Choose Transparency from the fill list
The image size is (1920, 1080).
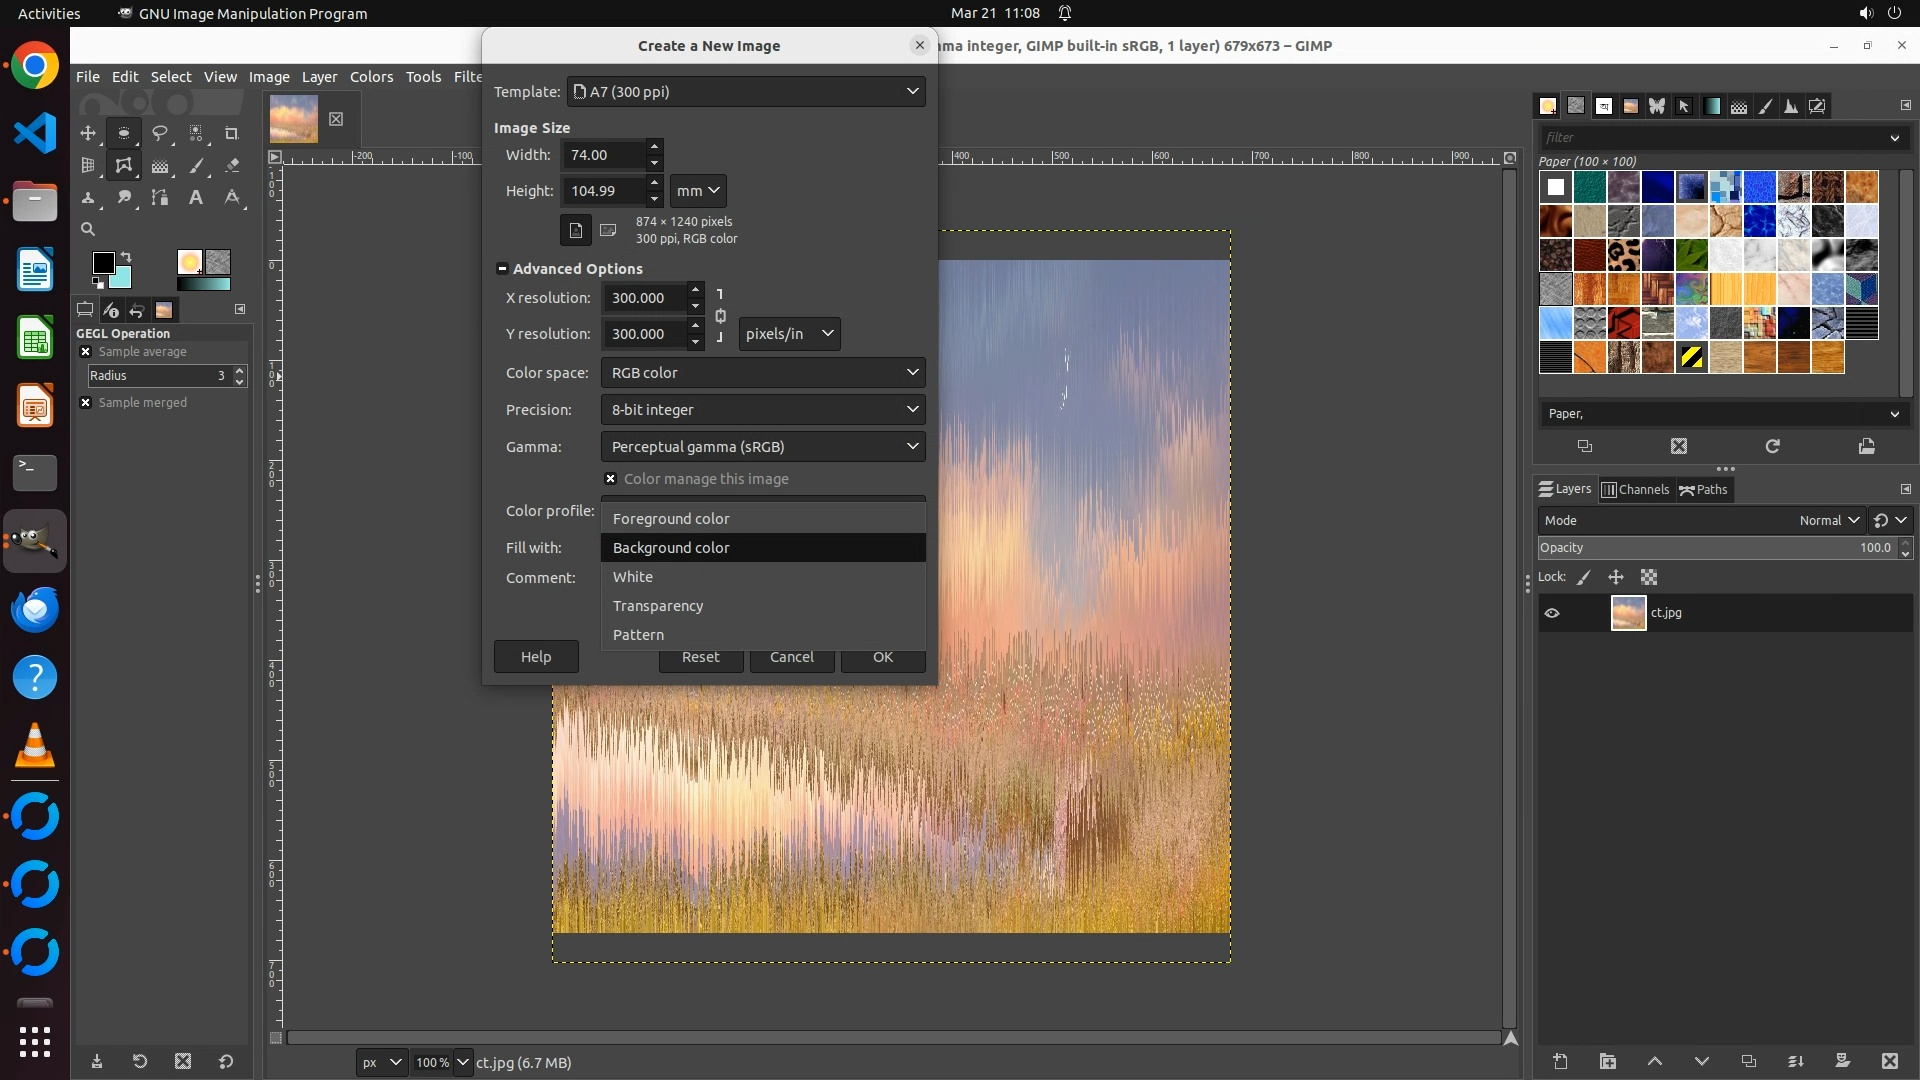click(658, 606)
